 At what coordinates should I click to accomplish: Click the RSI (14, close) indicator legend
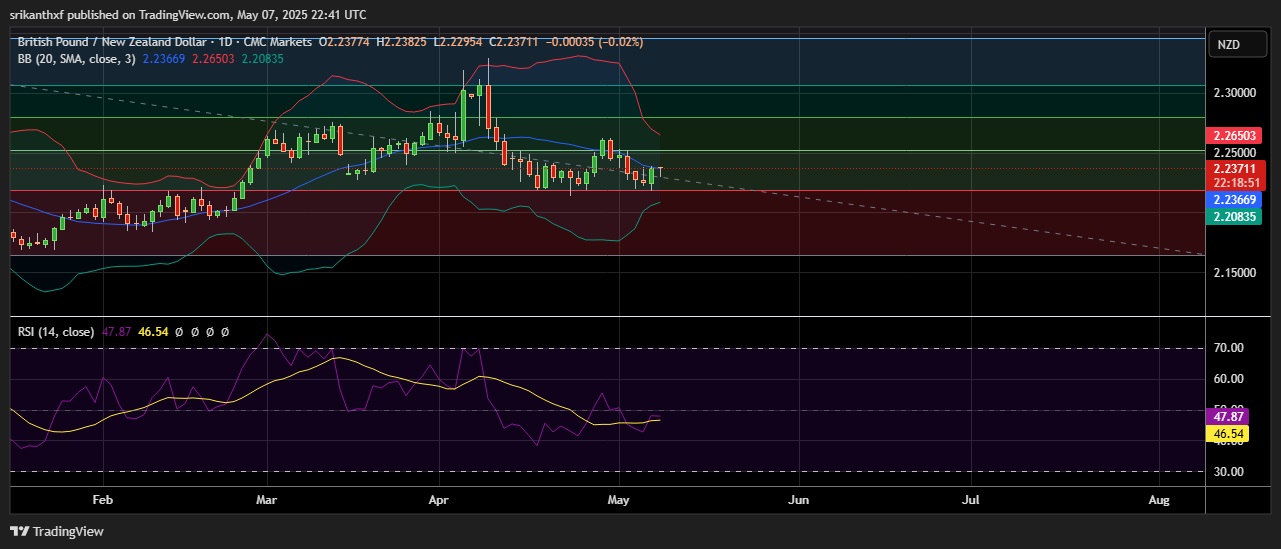point(55,331)
